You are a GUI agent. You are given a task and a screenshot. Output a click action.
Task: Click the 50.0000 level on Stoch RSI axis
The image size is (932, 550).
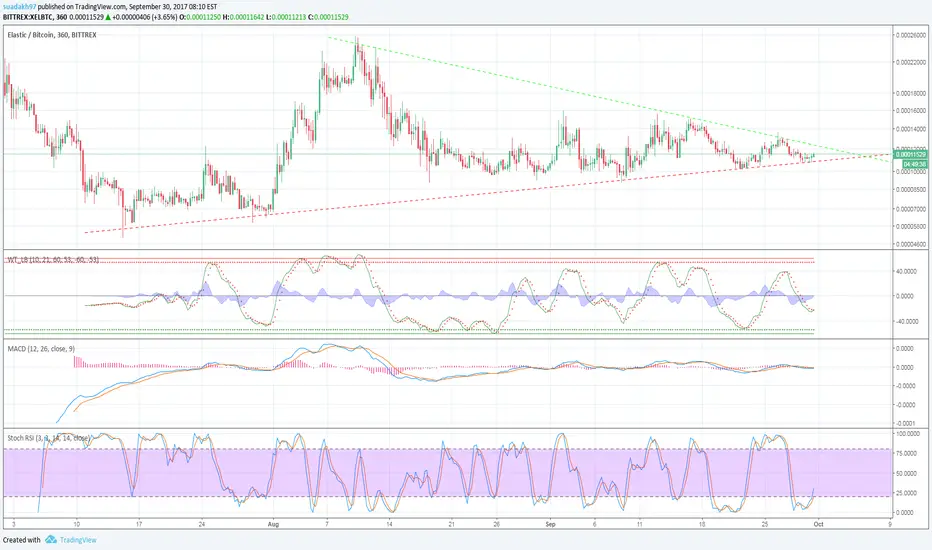coord(908,473)
